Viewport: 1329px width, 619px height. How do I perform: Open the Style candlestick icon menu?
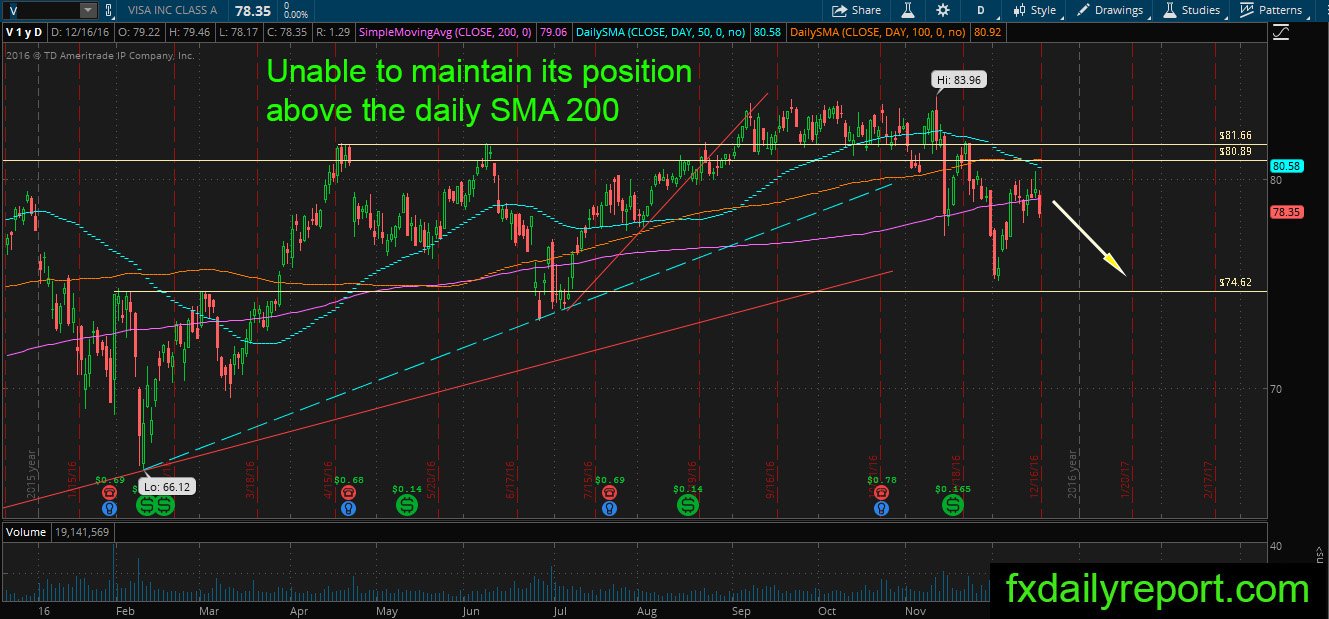pyautogui.click(x=1034, y=10)
